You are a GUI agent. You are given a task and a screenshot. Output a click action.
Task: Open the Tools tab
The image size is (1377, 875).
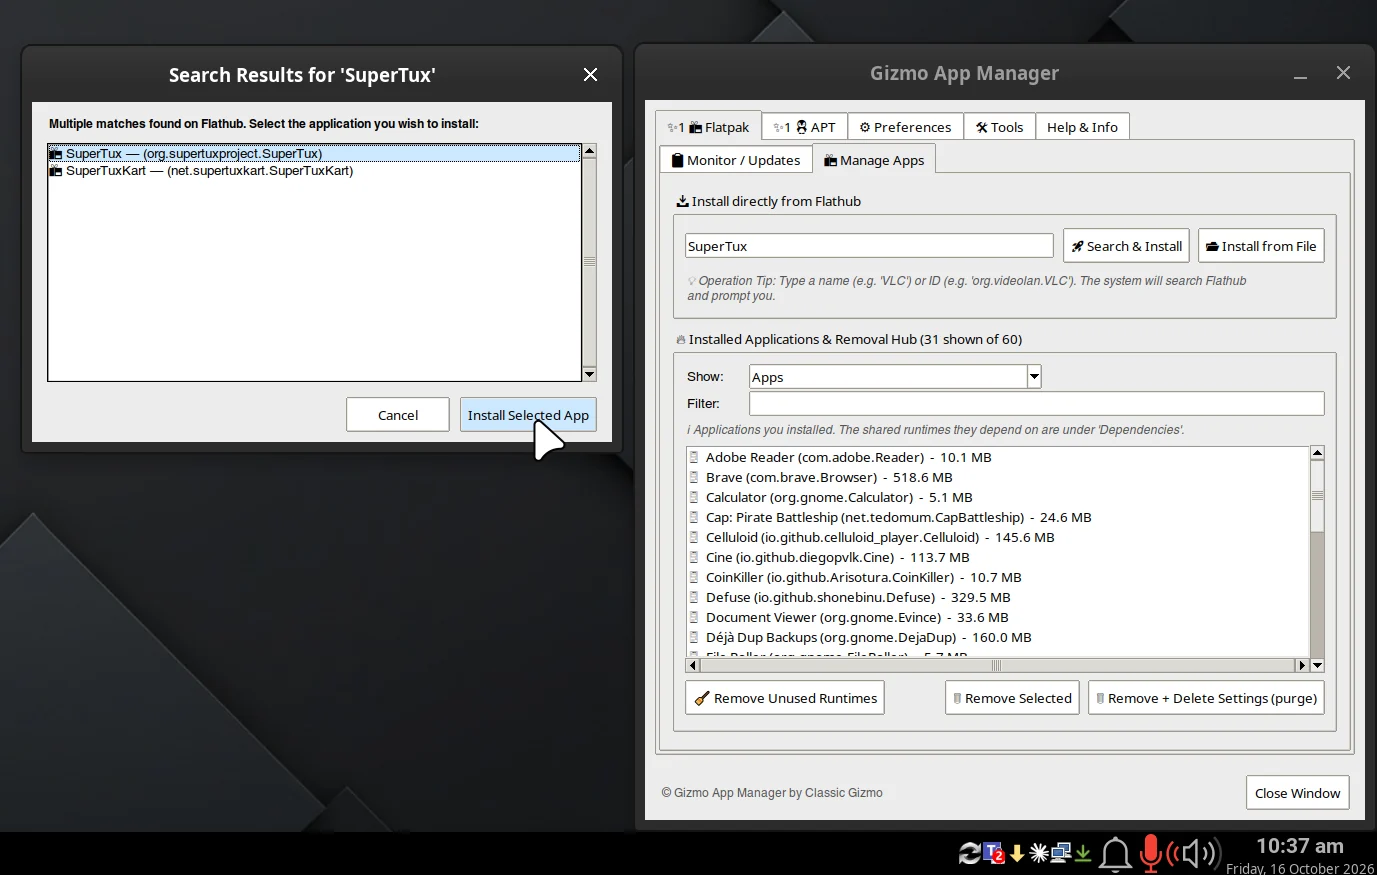[1000, 127]
